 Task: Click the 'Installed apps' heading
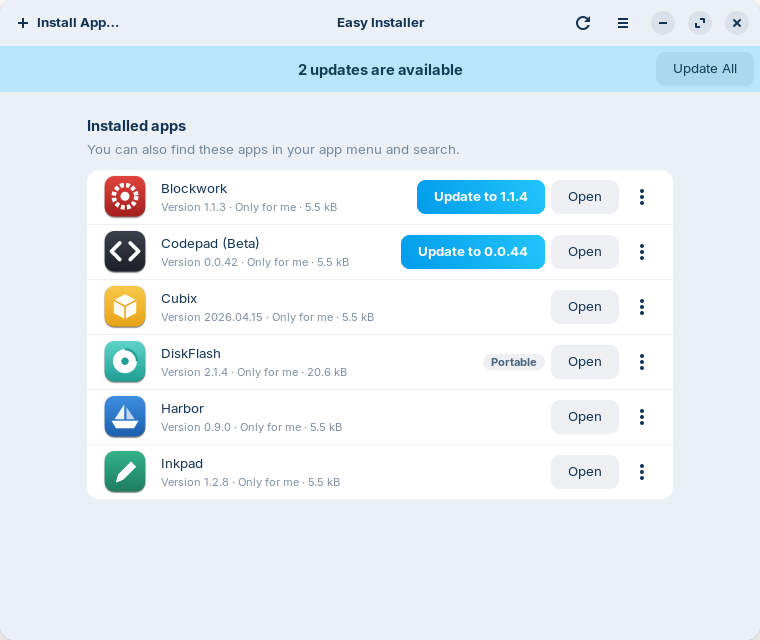[136, 126]
